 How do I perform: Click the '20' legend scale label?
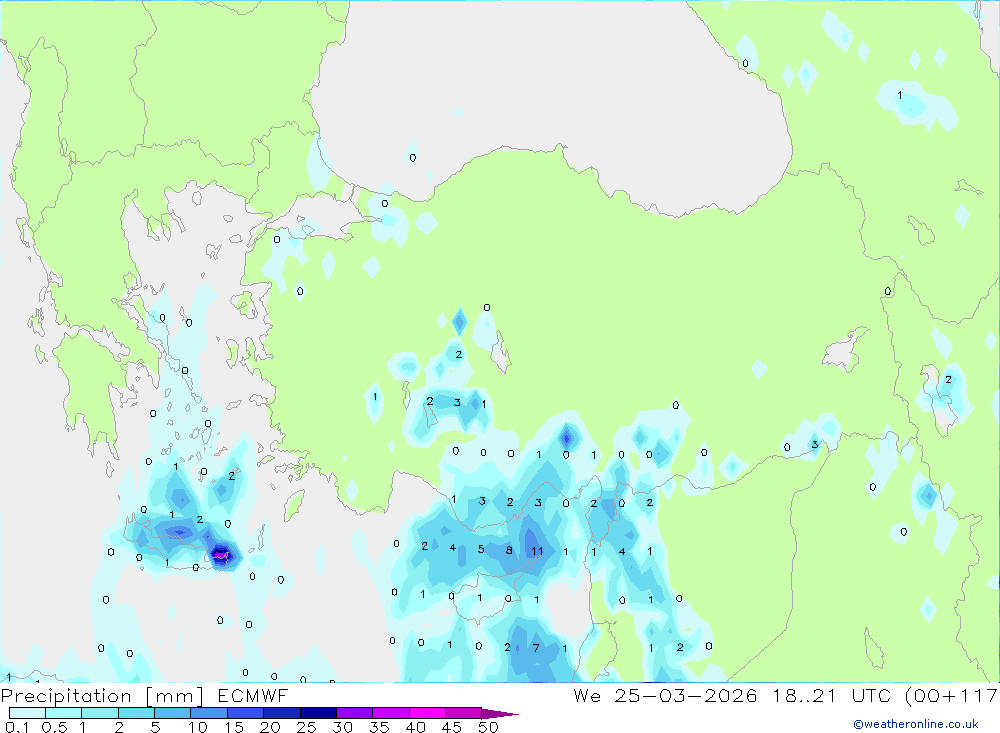tap(270, 727)
